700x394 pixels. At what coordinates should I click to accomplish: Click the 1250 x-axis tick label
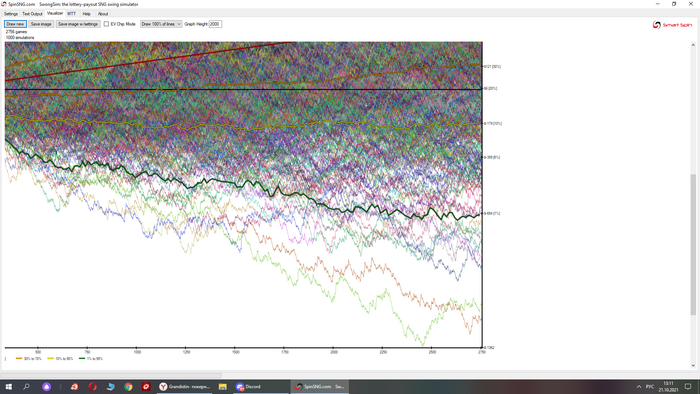pyautogui.click(x=186, y=352)
